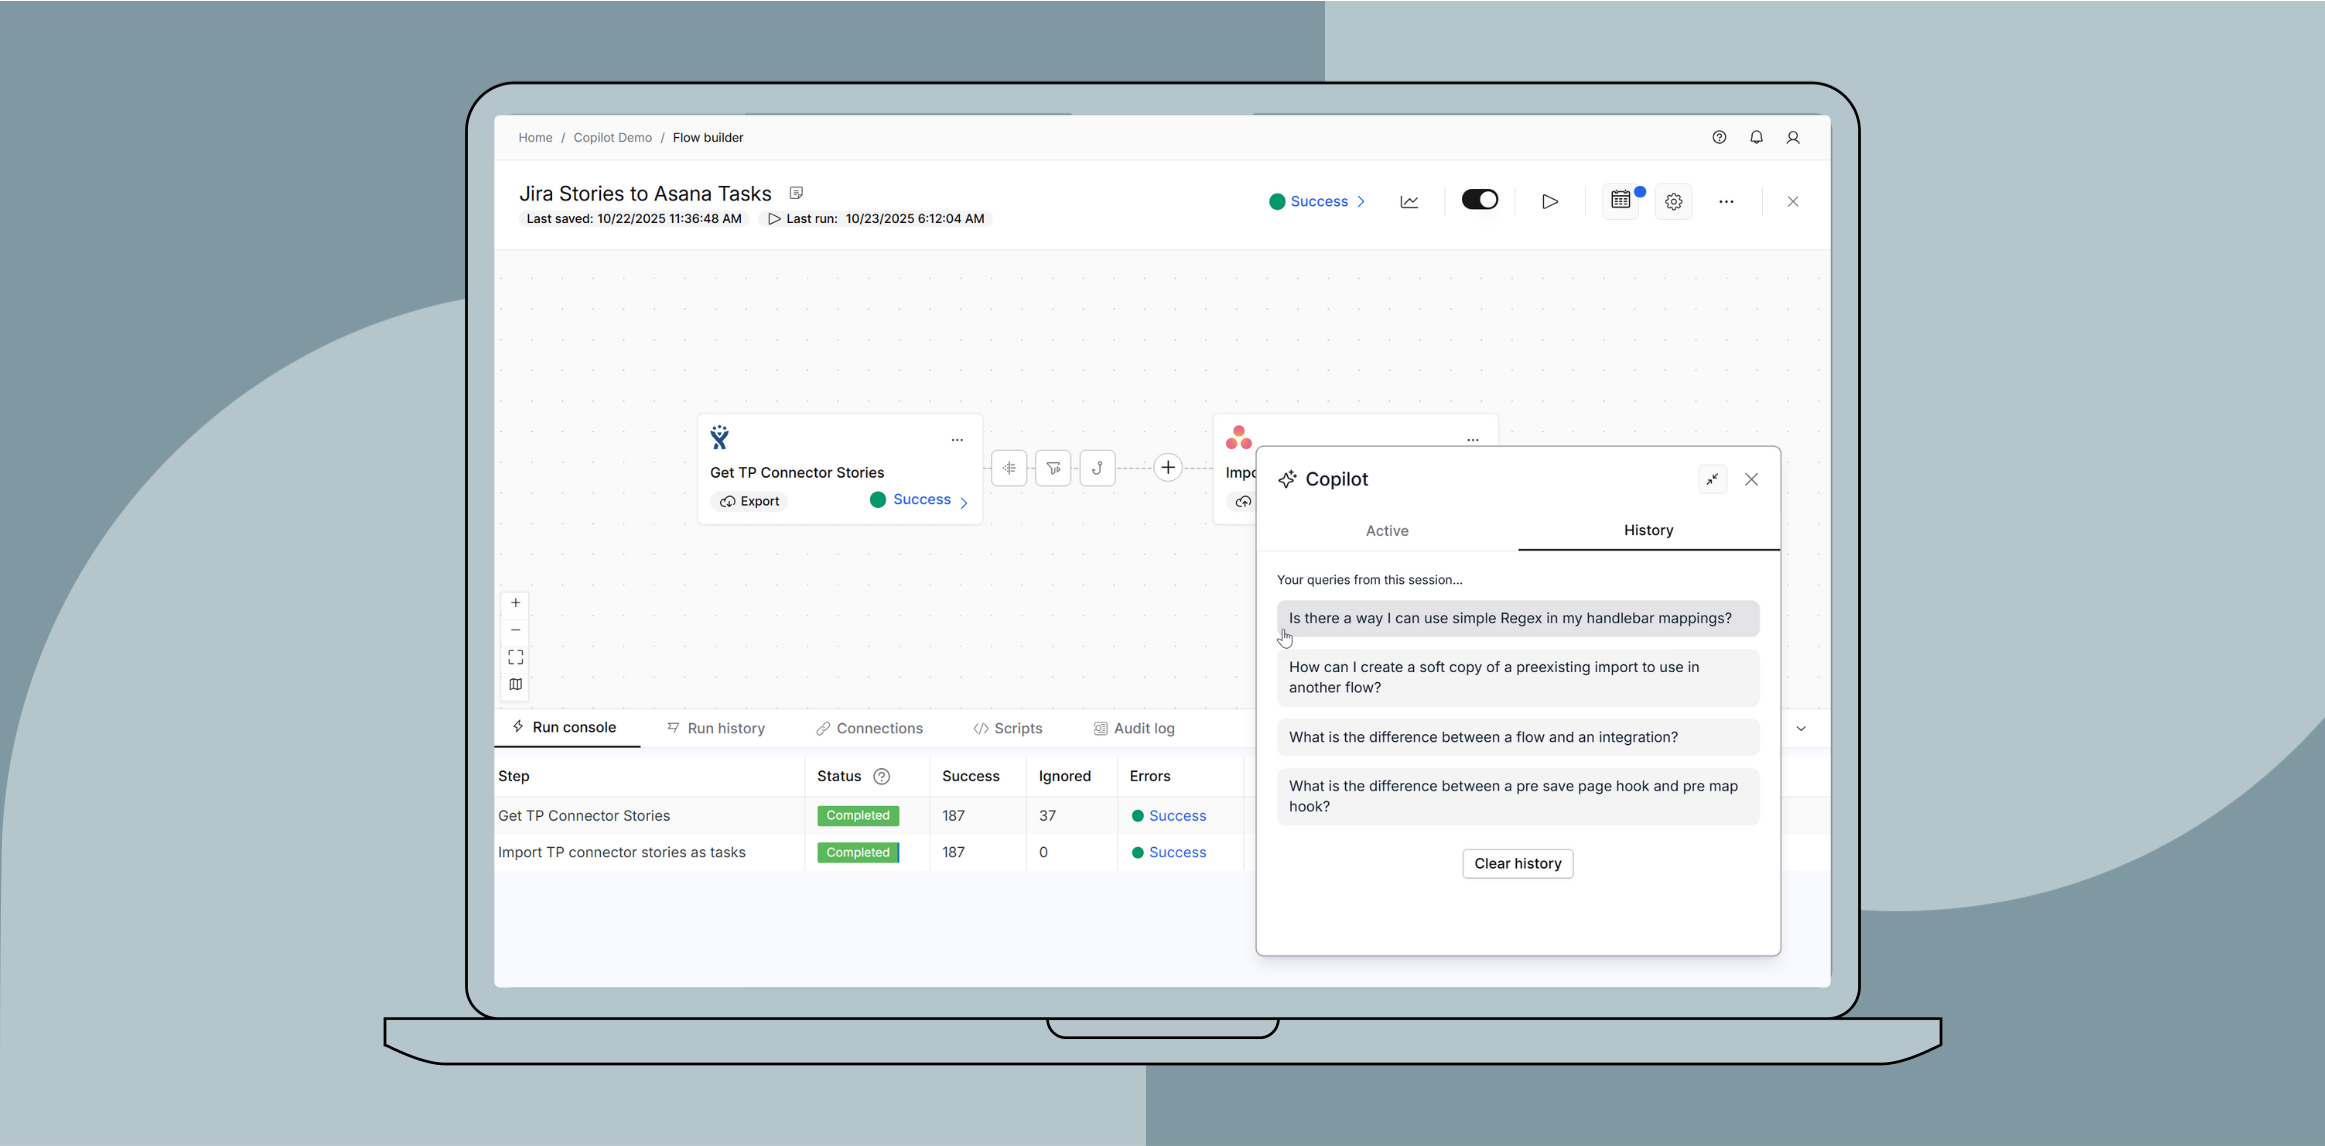Collapse the bottom run console chevron
The width and height of the screenshot is (2325, 1146).
(x=1801, y=729)
